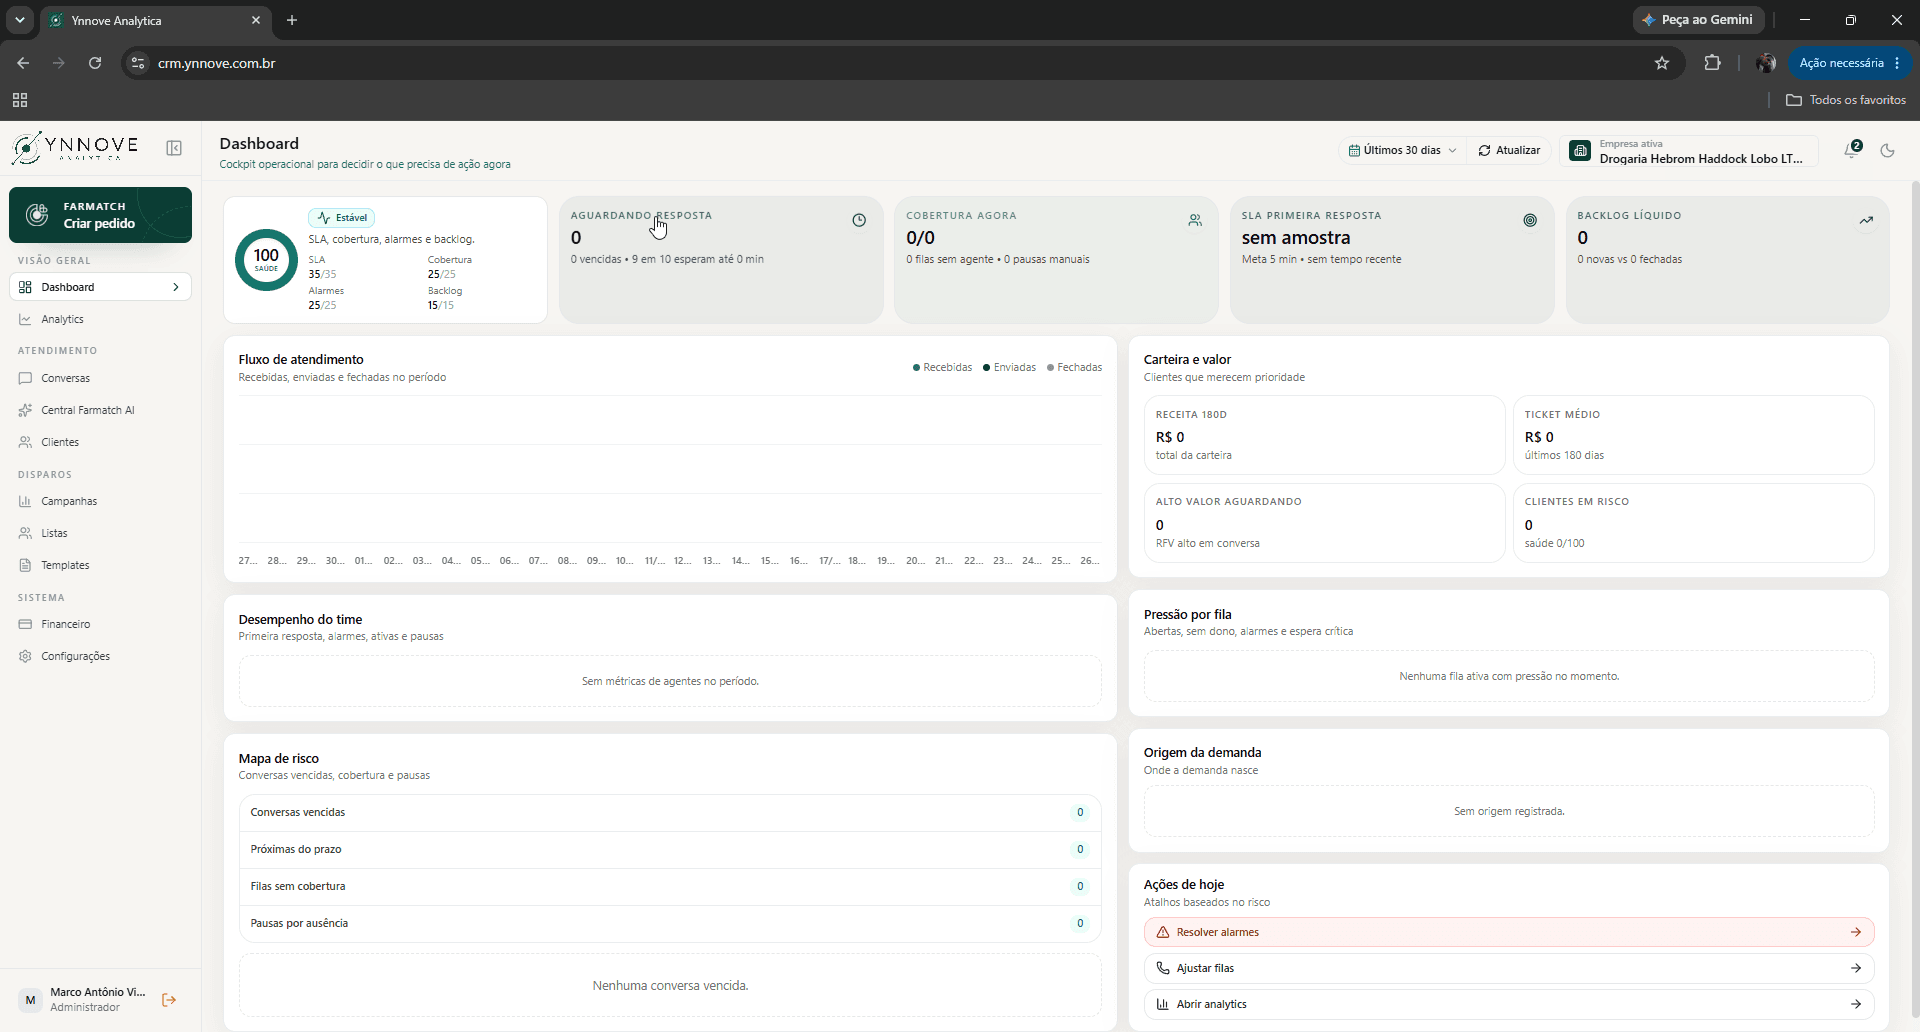Click the Filas sem cobertura row
Image resolution: width=1920 pixels, height=1032 pixels.
tap(670, 886)
